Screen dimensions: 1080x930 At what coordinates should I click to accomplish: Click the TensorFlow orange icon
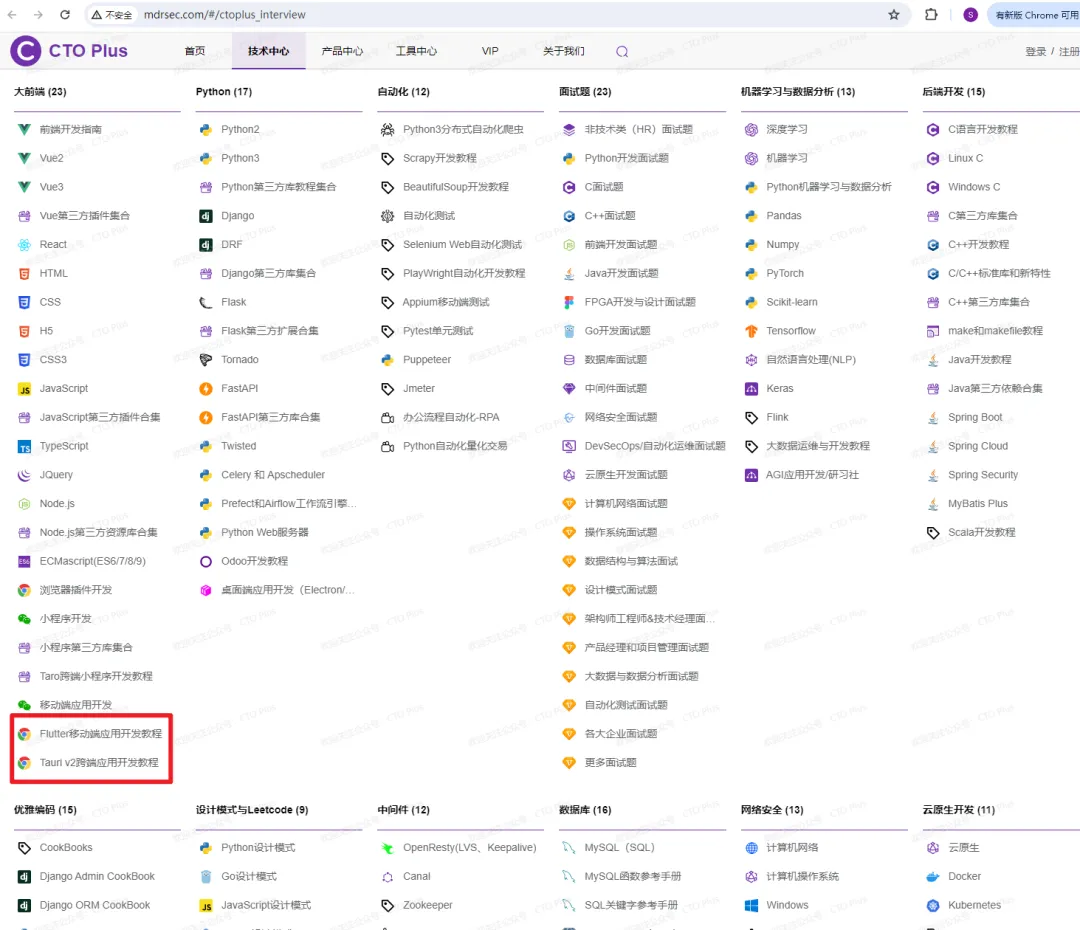click(x=751, y=331)
